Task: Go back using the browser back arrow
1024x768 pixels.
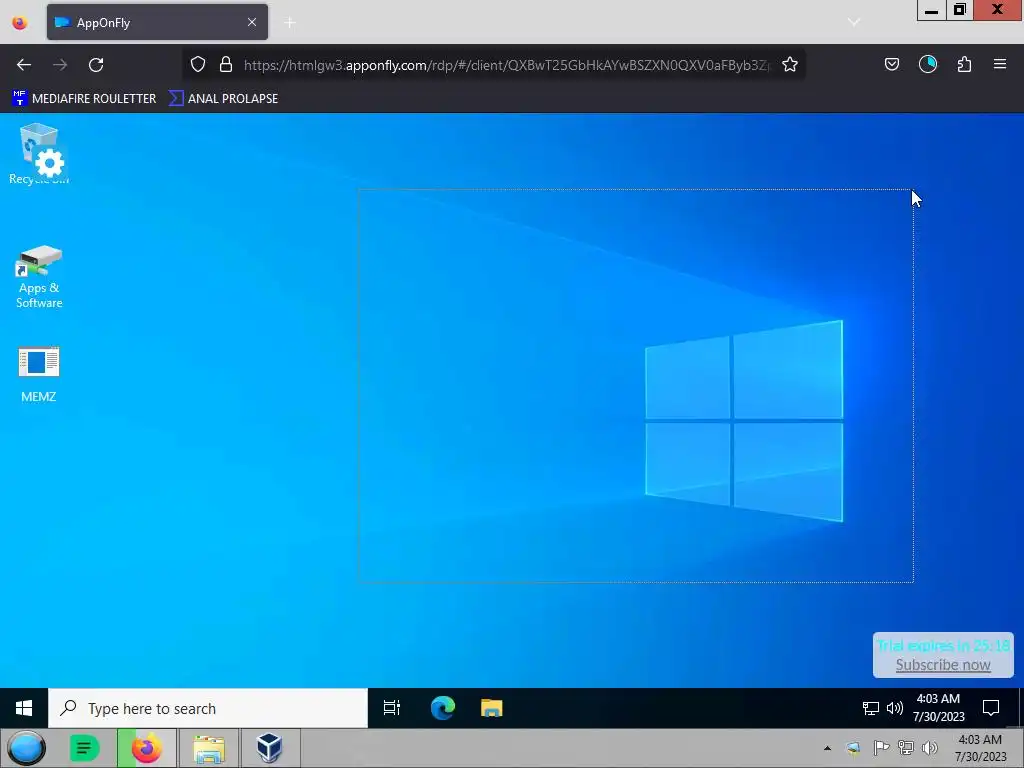Action: [24, 65]
